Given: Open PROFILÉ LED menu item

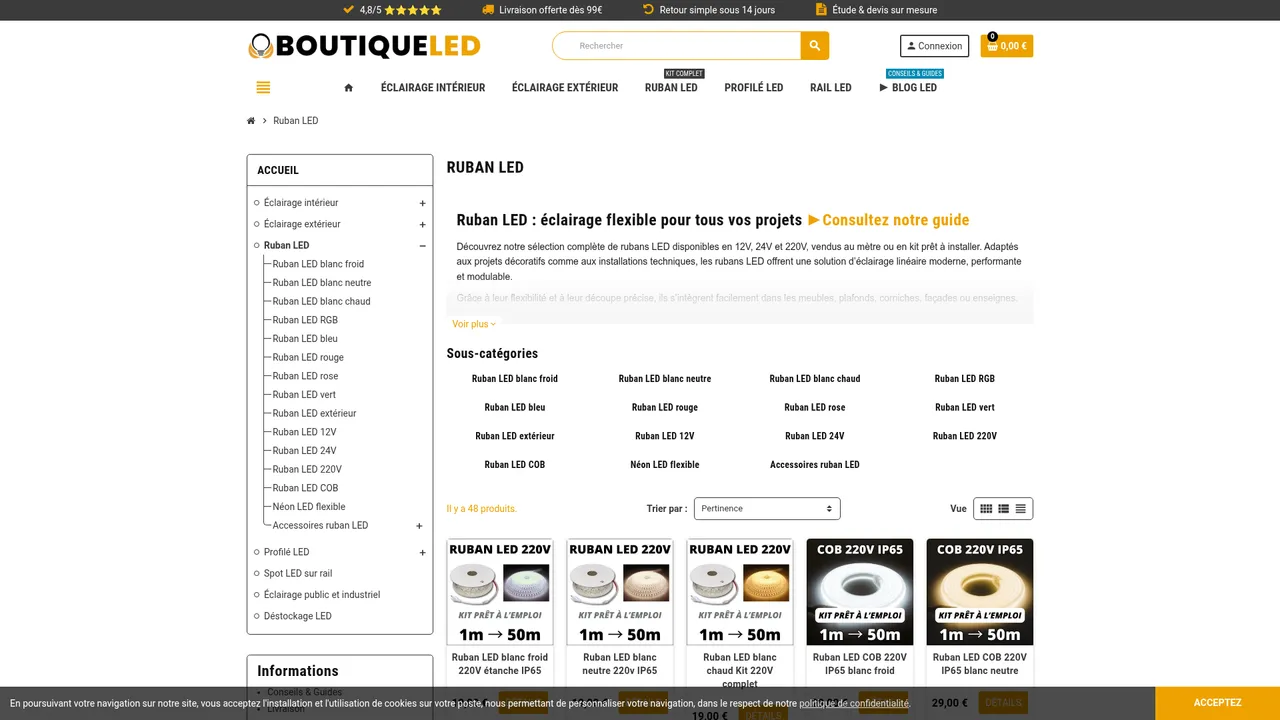Looking at the screenshot, I should [754, 88].
